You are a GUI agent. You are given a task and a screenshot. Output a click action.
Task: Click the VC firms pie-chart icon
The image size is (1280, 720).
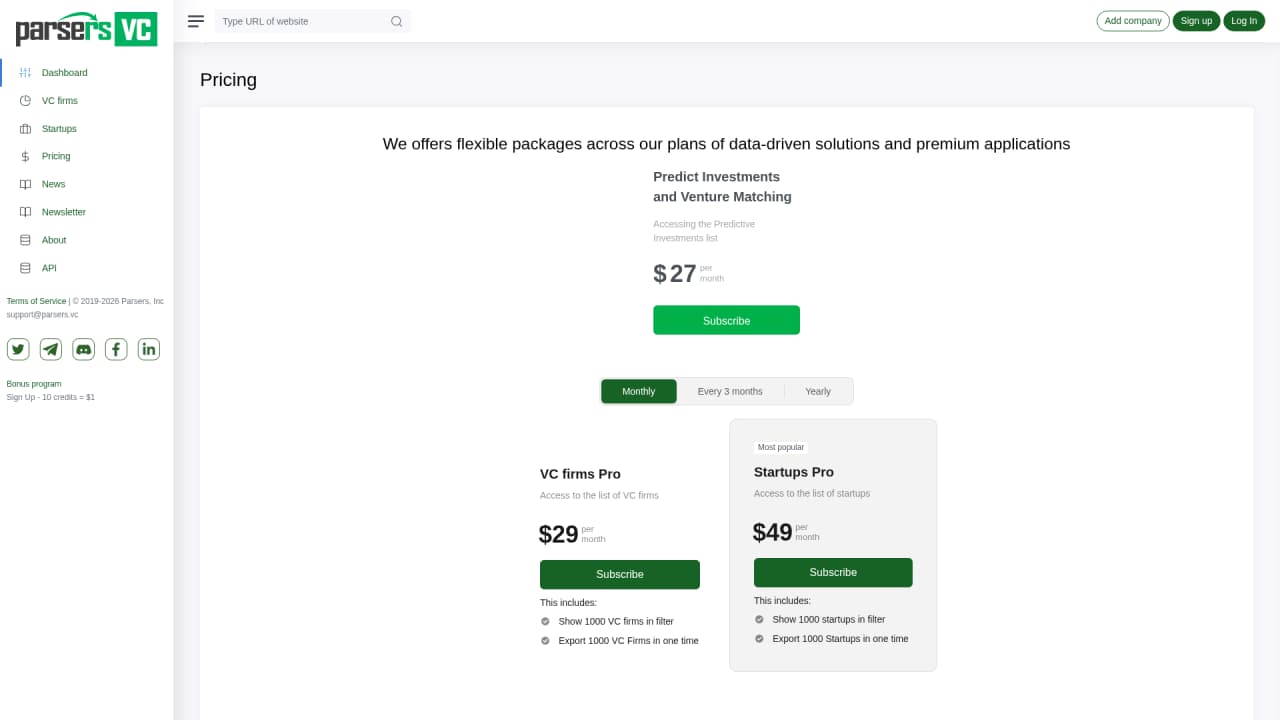pos(25,101)
